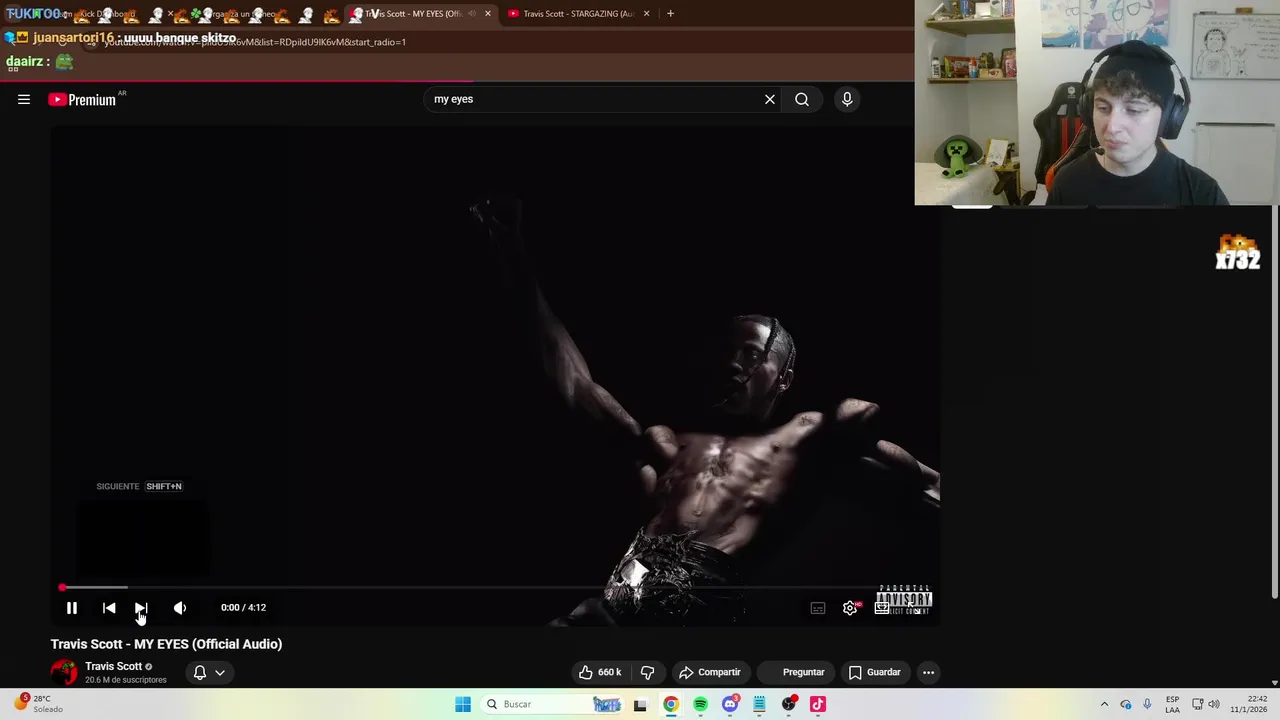
Task: Dislike the video
Action: [647, 672]
